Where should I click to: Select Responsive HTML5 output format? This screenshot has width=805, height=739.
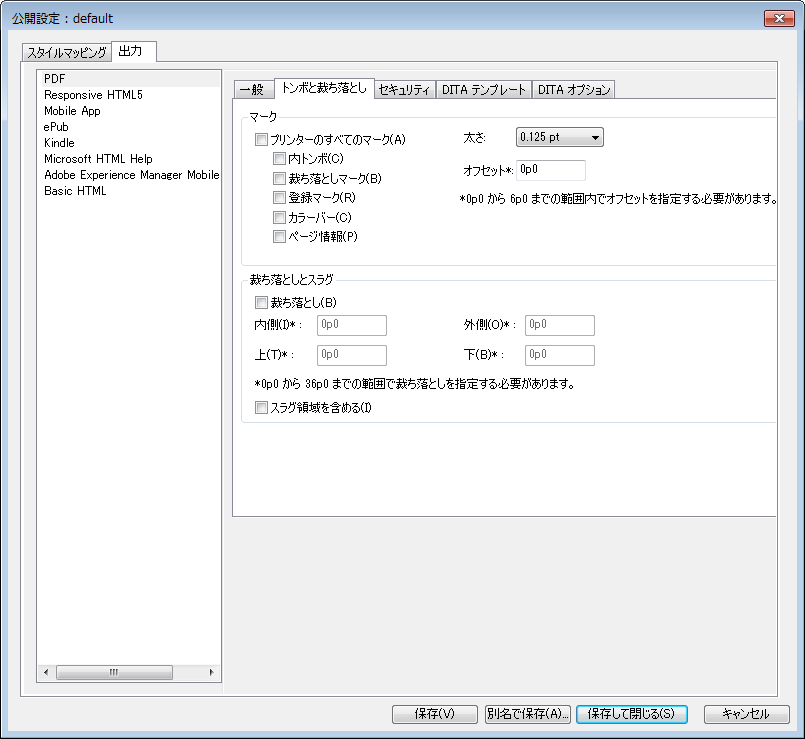(93, 95)
